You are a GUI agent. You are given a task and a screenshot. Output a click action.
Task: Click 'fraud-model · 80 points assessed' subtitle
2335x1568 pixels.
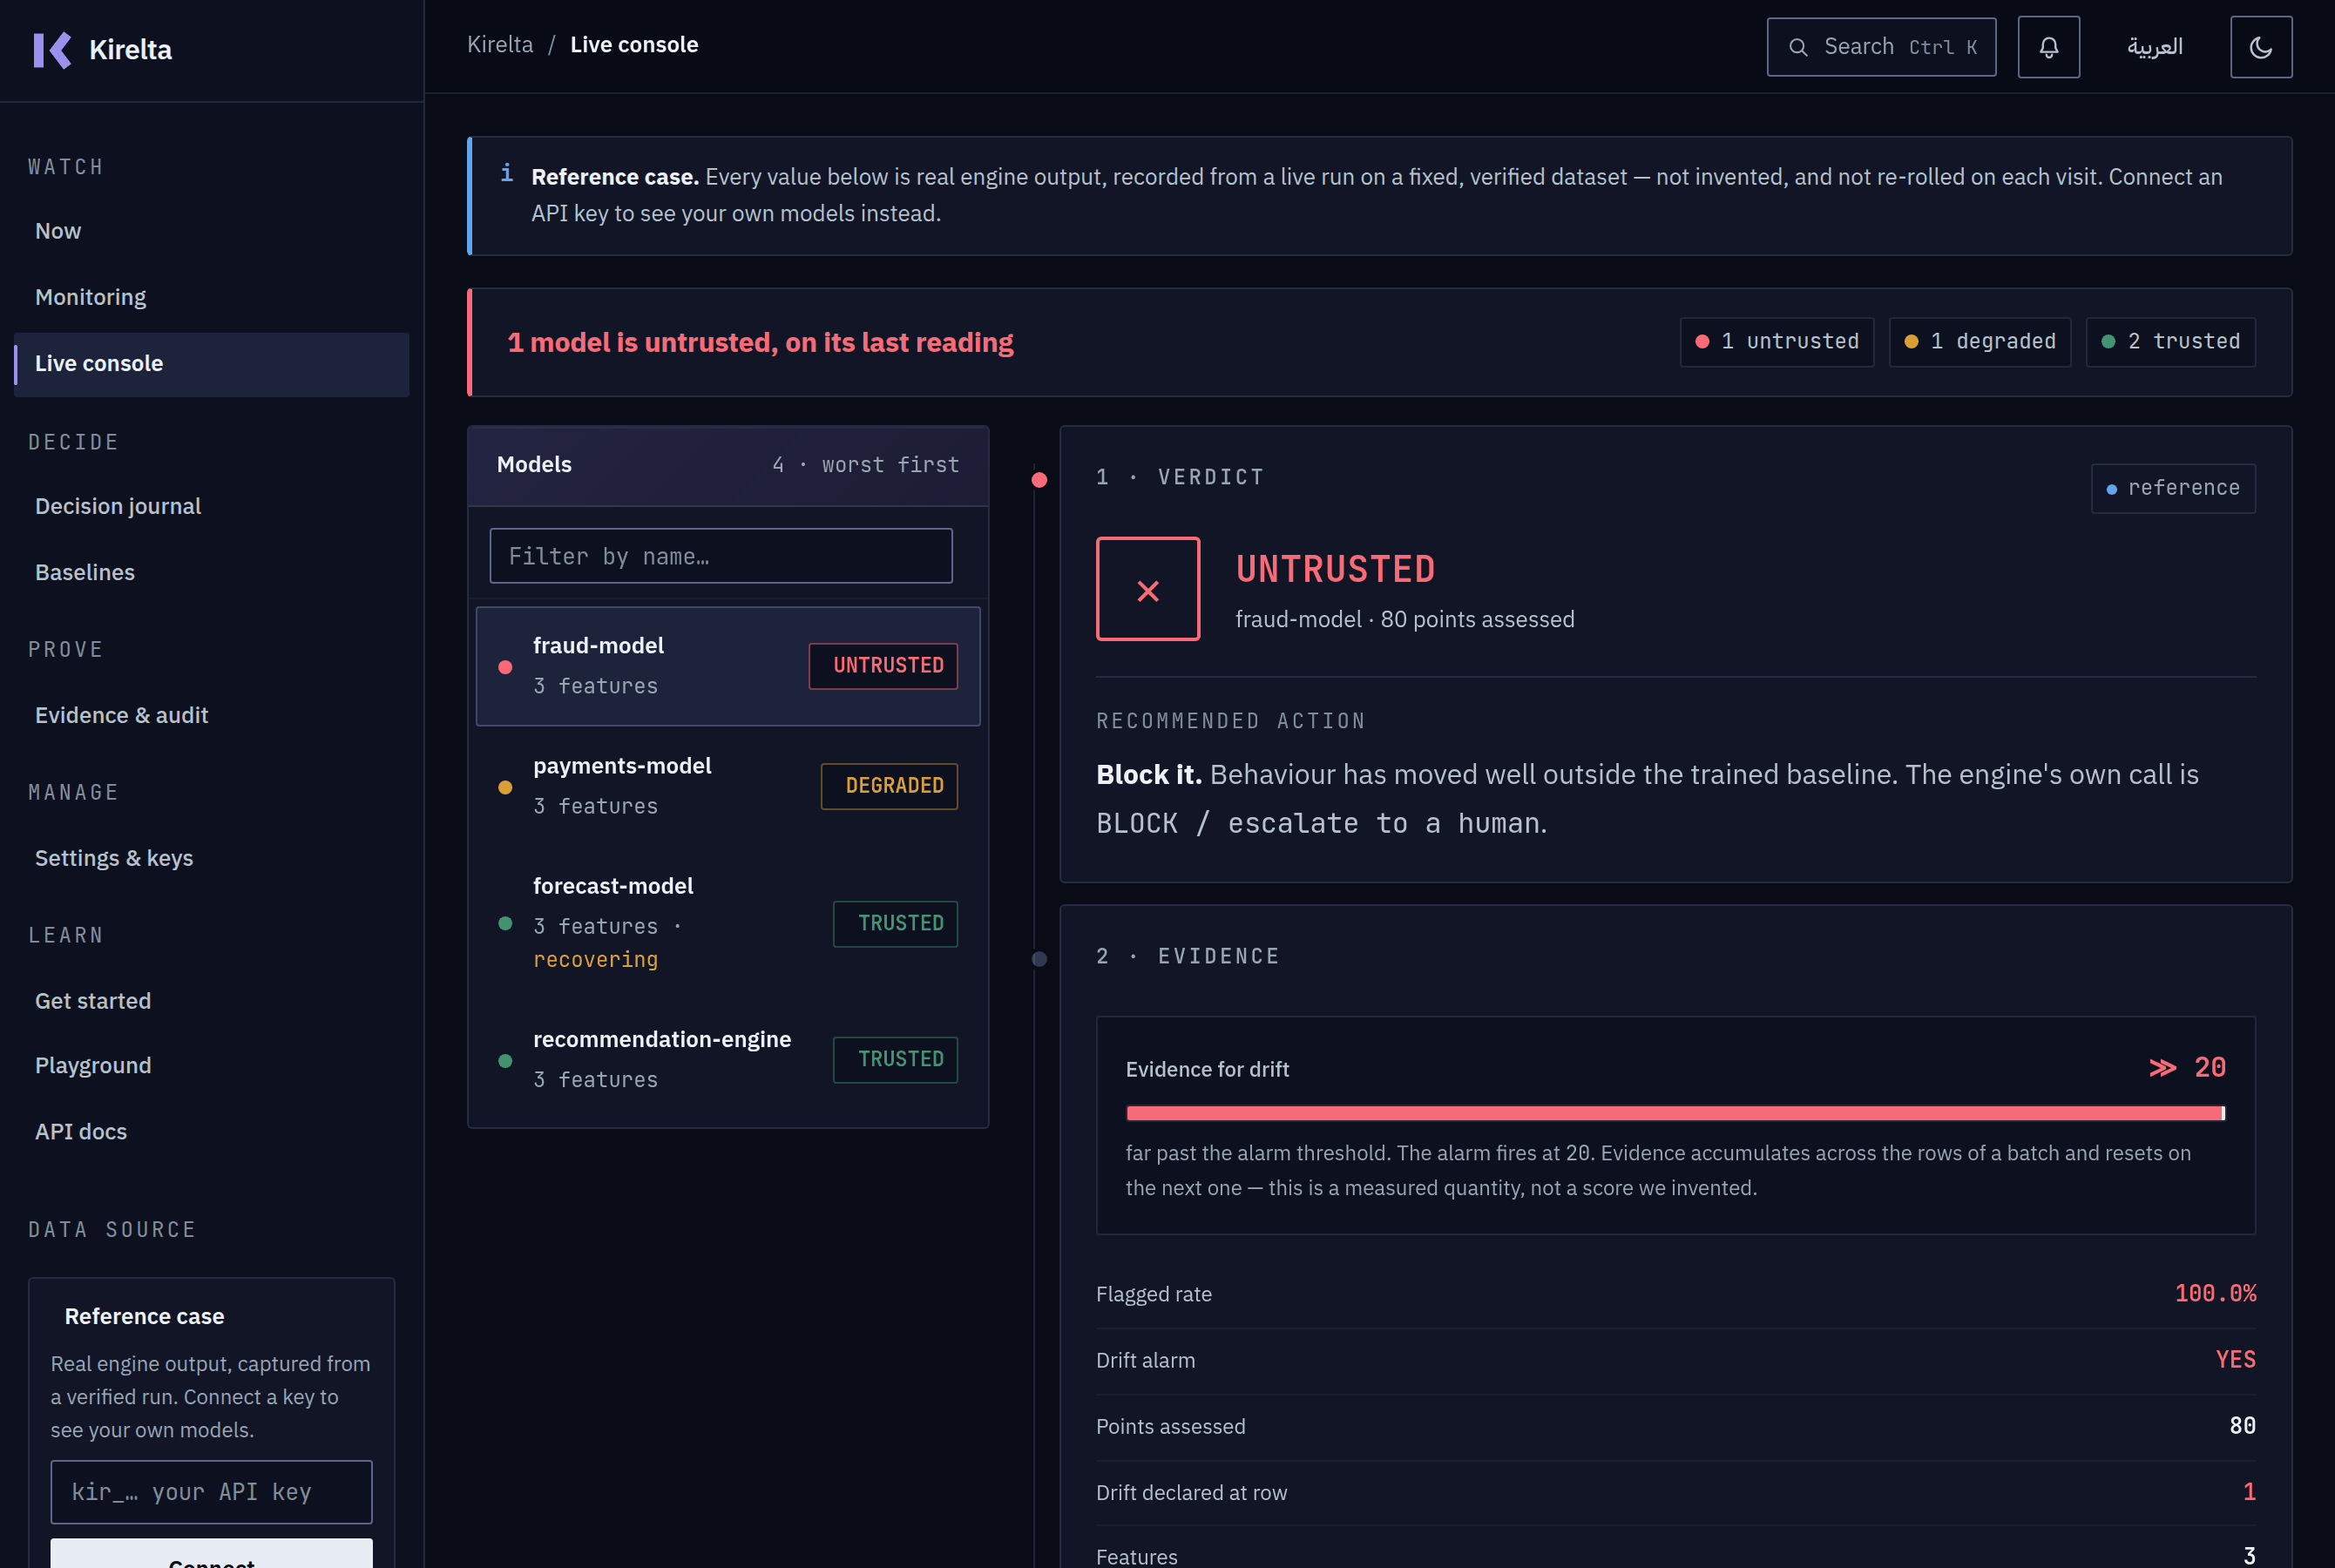coord(1404,620)
